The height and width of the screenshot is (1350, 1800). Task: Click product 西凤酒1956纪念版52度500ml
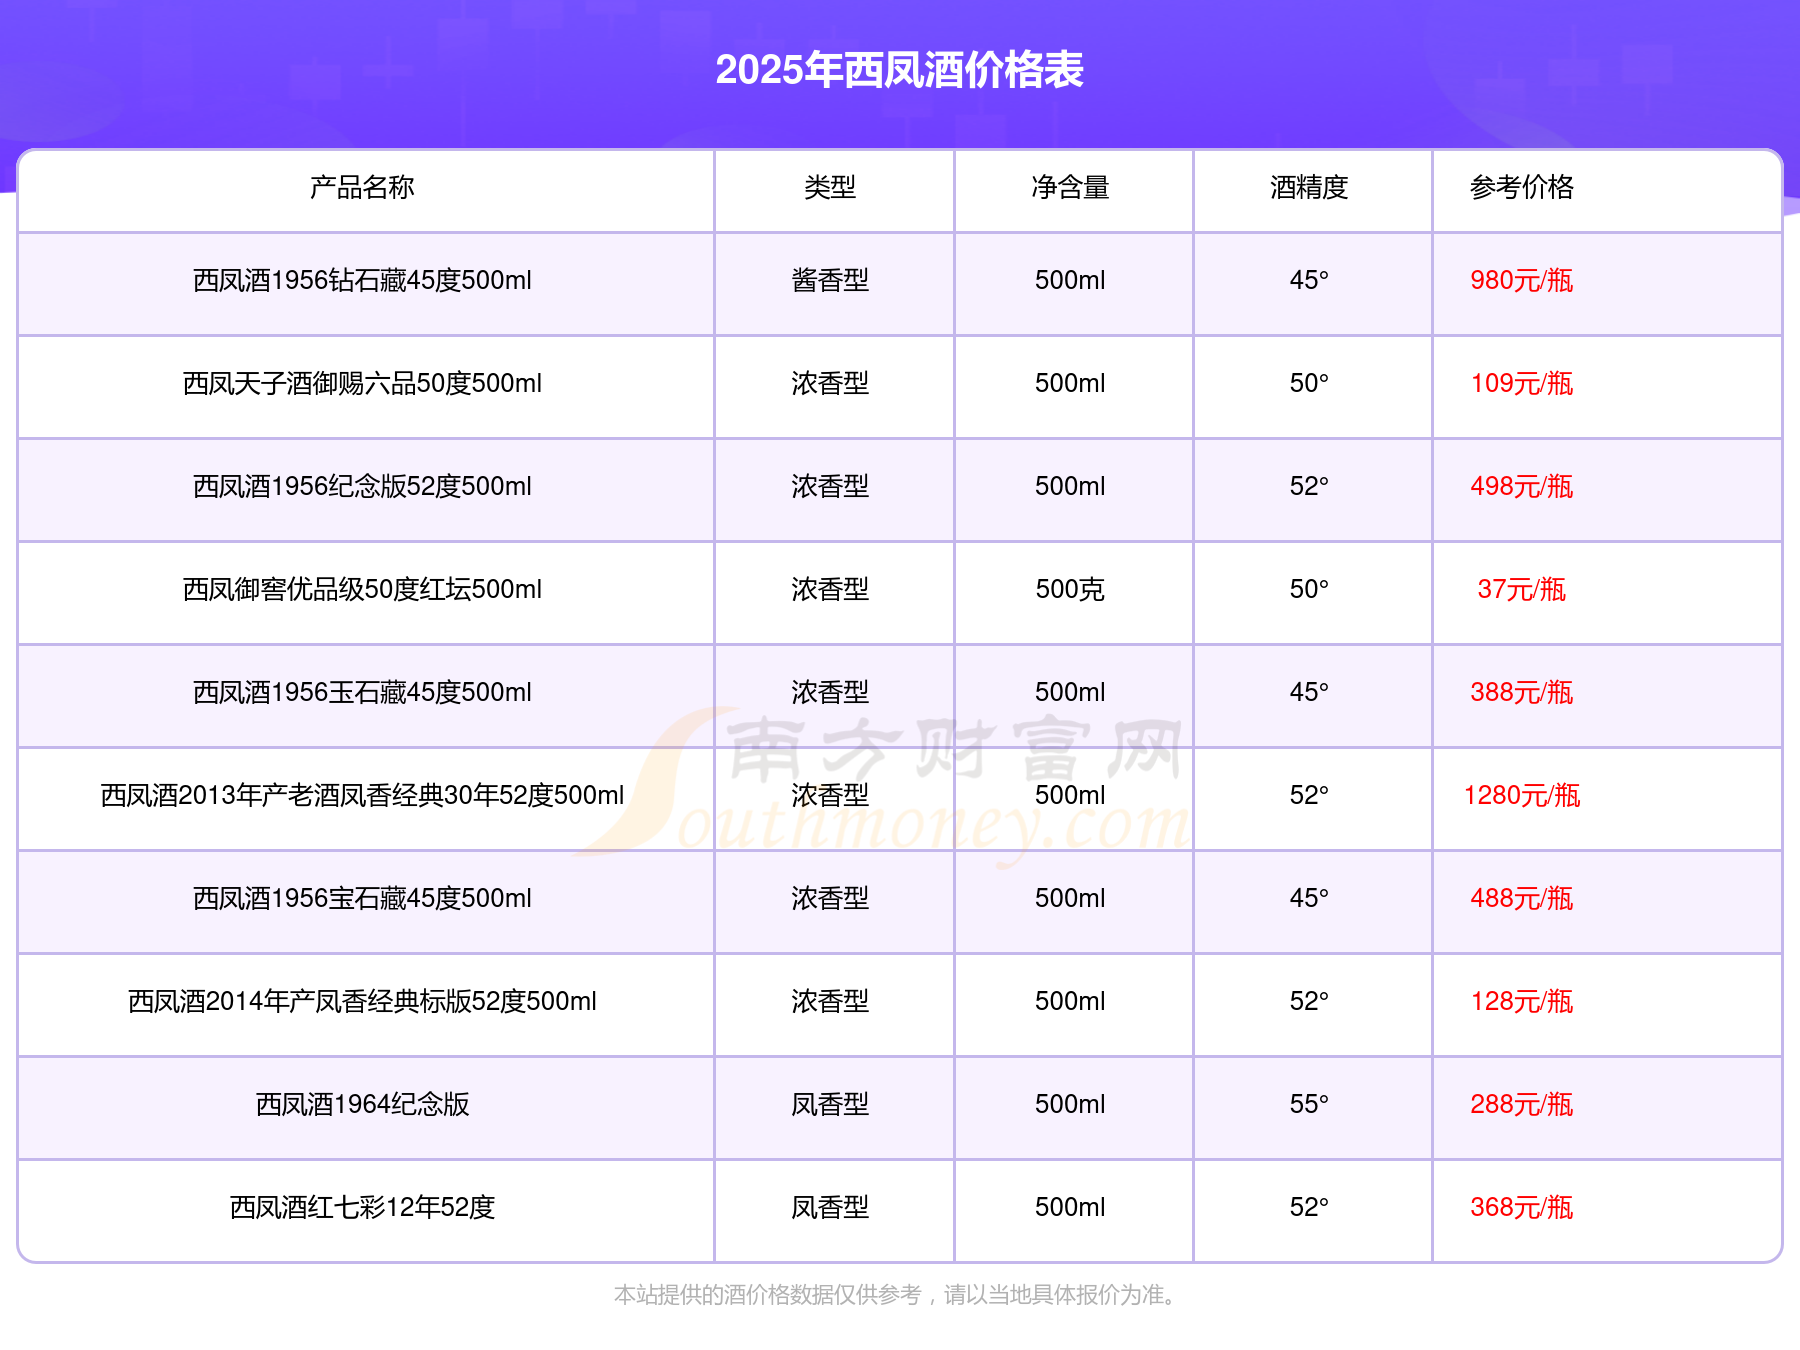pos(362,486)
